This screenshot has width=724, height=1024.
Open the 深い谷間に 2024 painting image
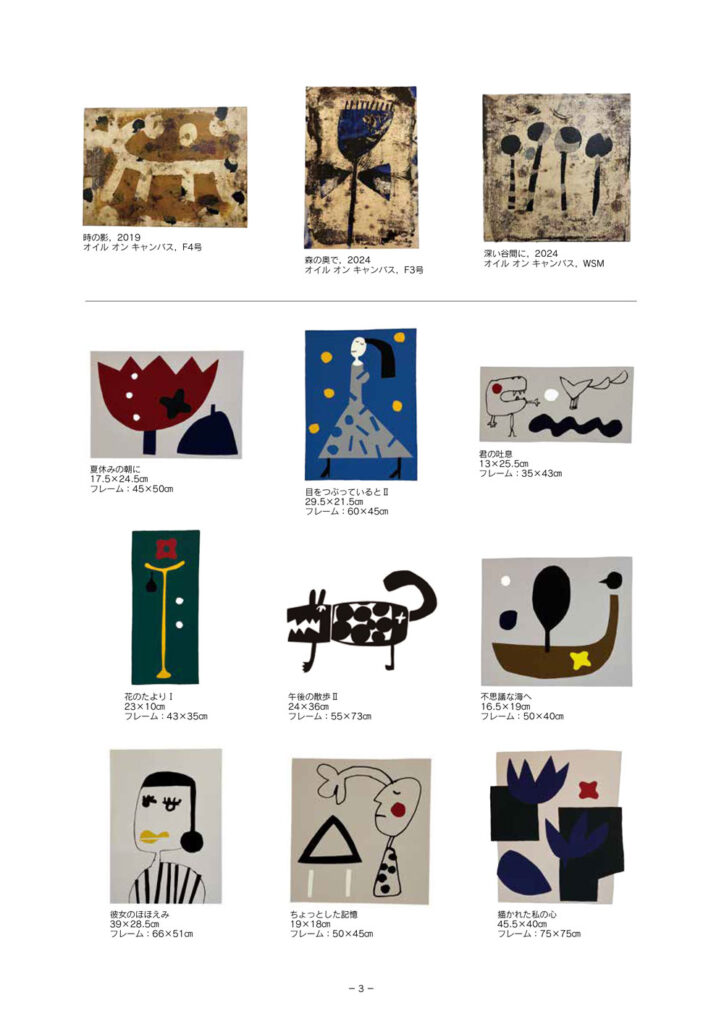point(556,168)
